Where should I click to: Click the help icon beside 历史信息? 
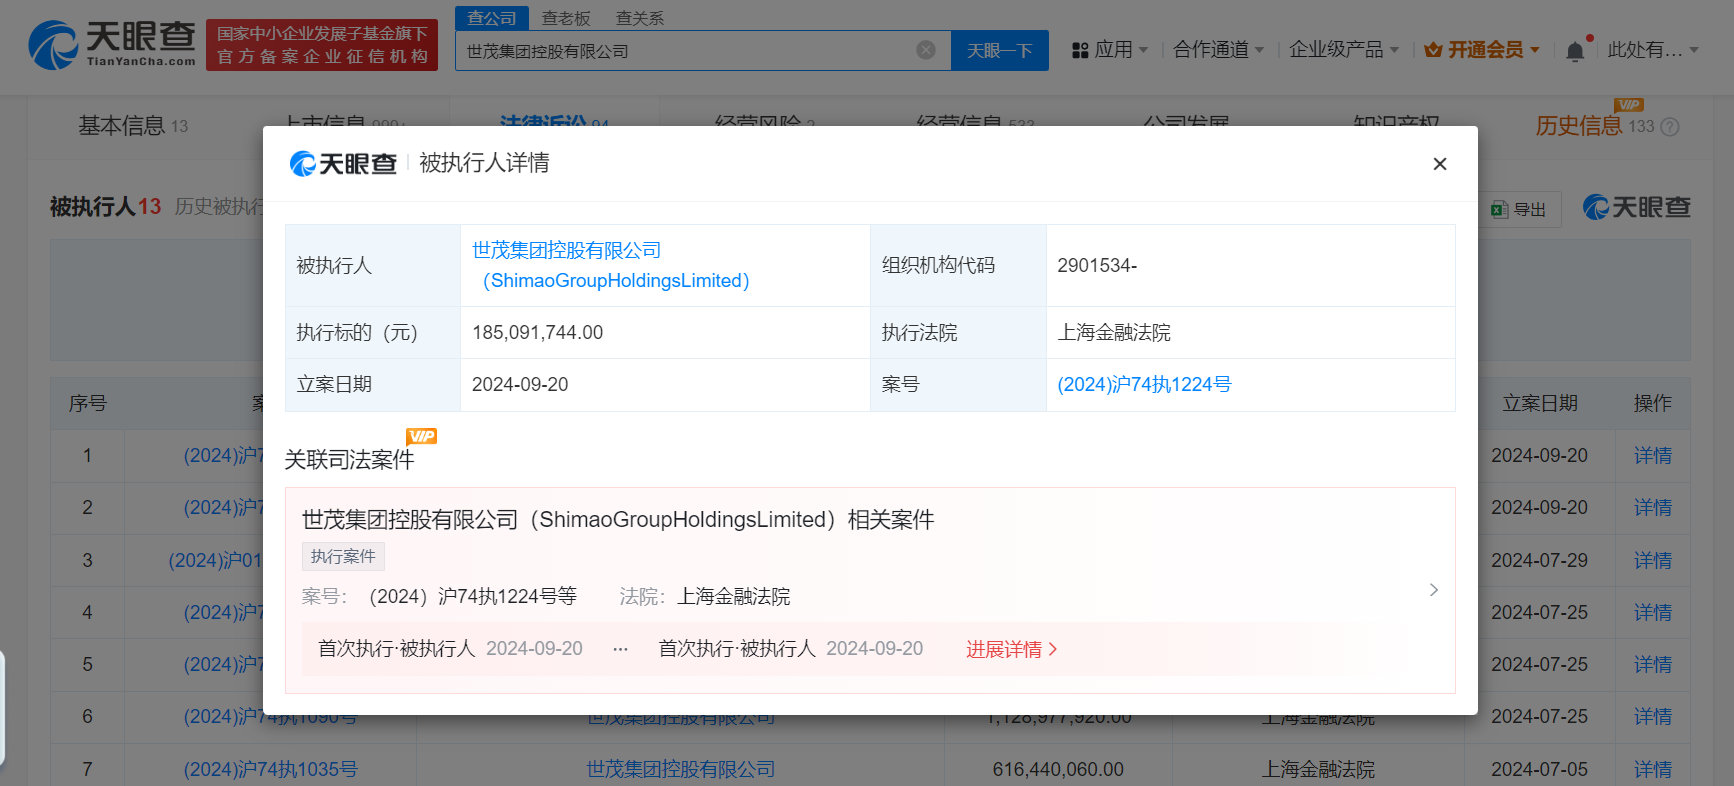(x=1670, y=127)
